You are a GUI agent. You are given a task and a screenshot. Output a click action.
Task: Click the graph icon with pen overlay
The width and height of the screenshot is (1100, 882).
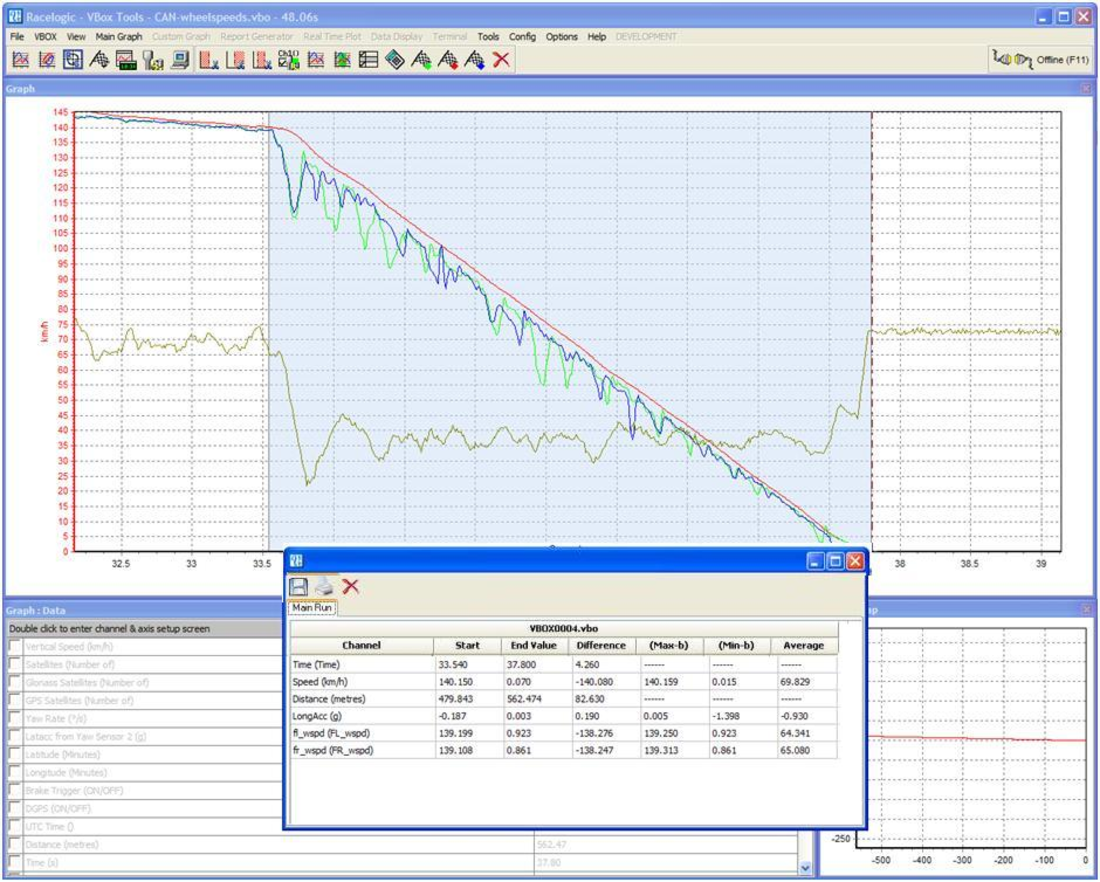click(x=46, y=60)
